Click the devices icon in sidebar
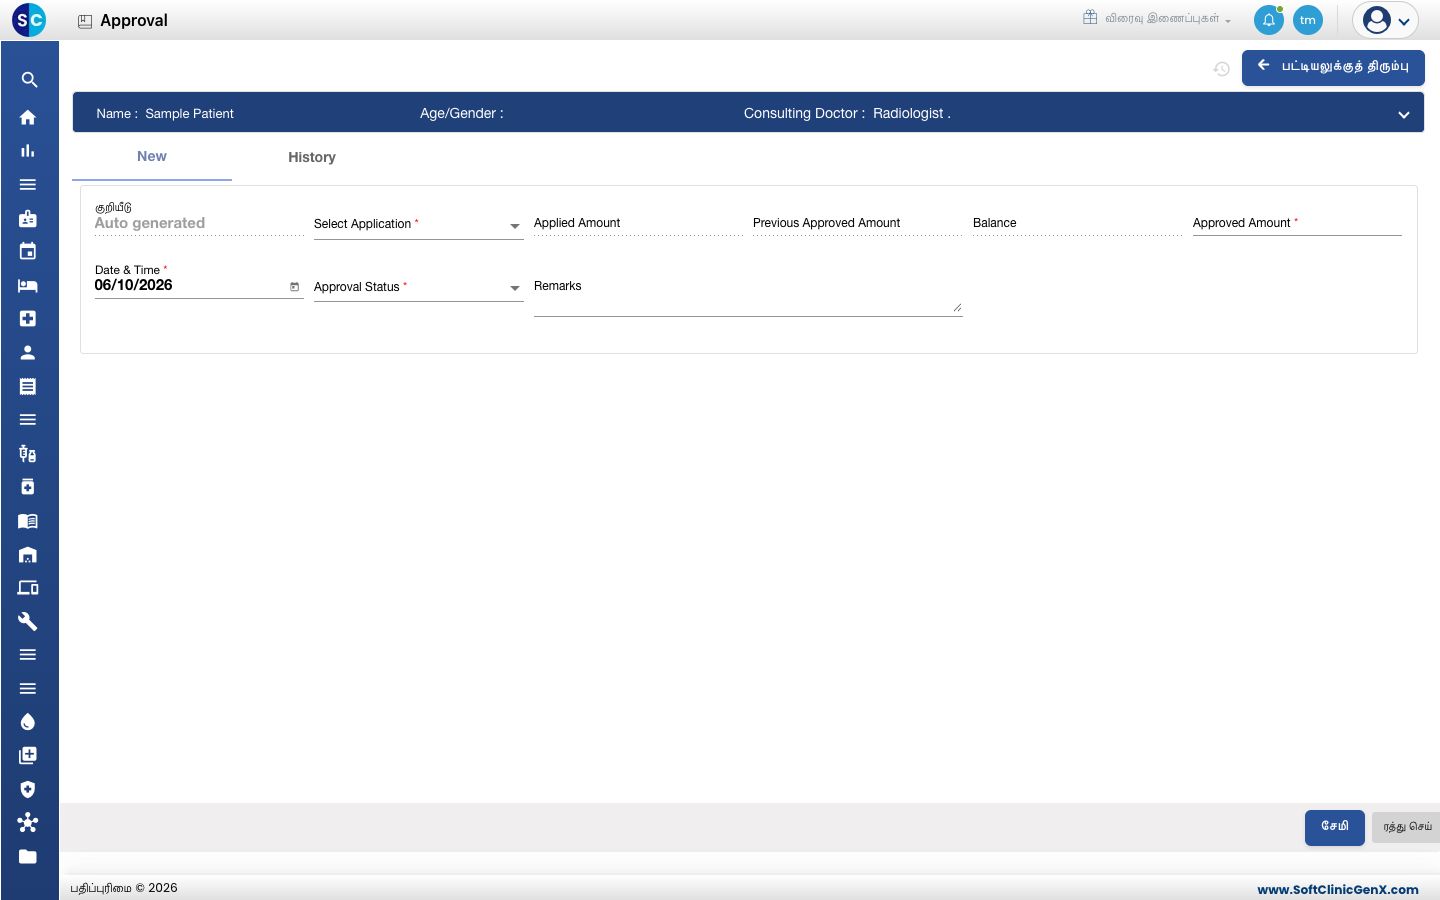1440x900 pixels. click(28, 588)
